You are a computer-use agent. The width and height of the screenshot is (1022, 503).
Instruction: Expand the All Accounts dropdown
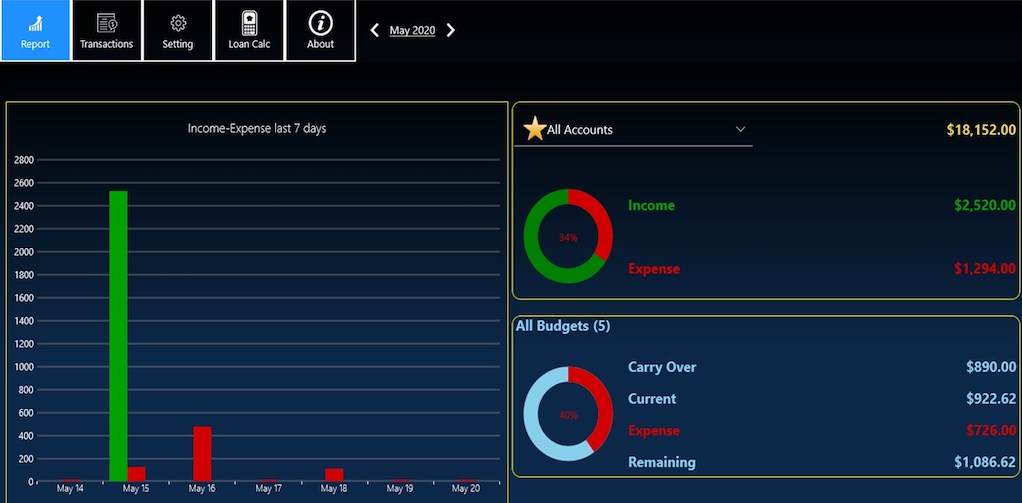(x=740, y=129)
